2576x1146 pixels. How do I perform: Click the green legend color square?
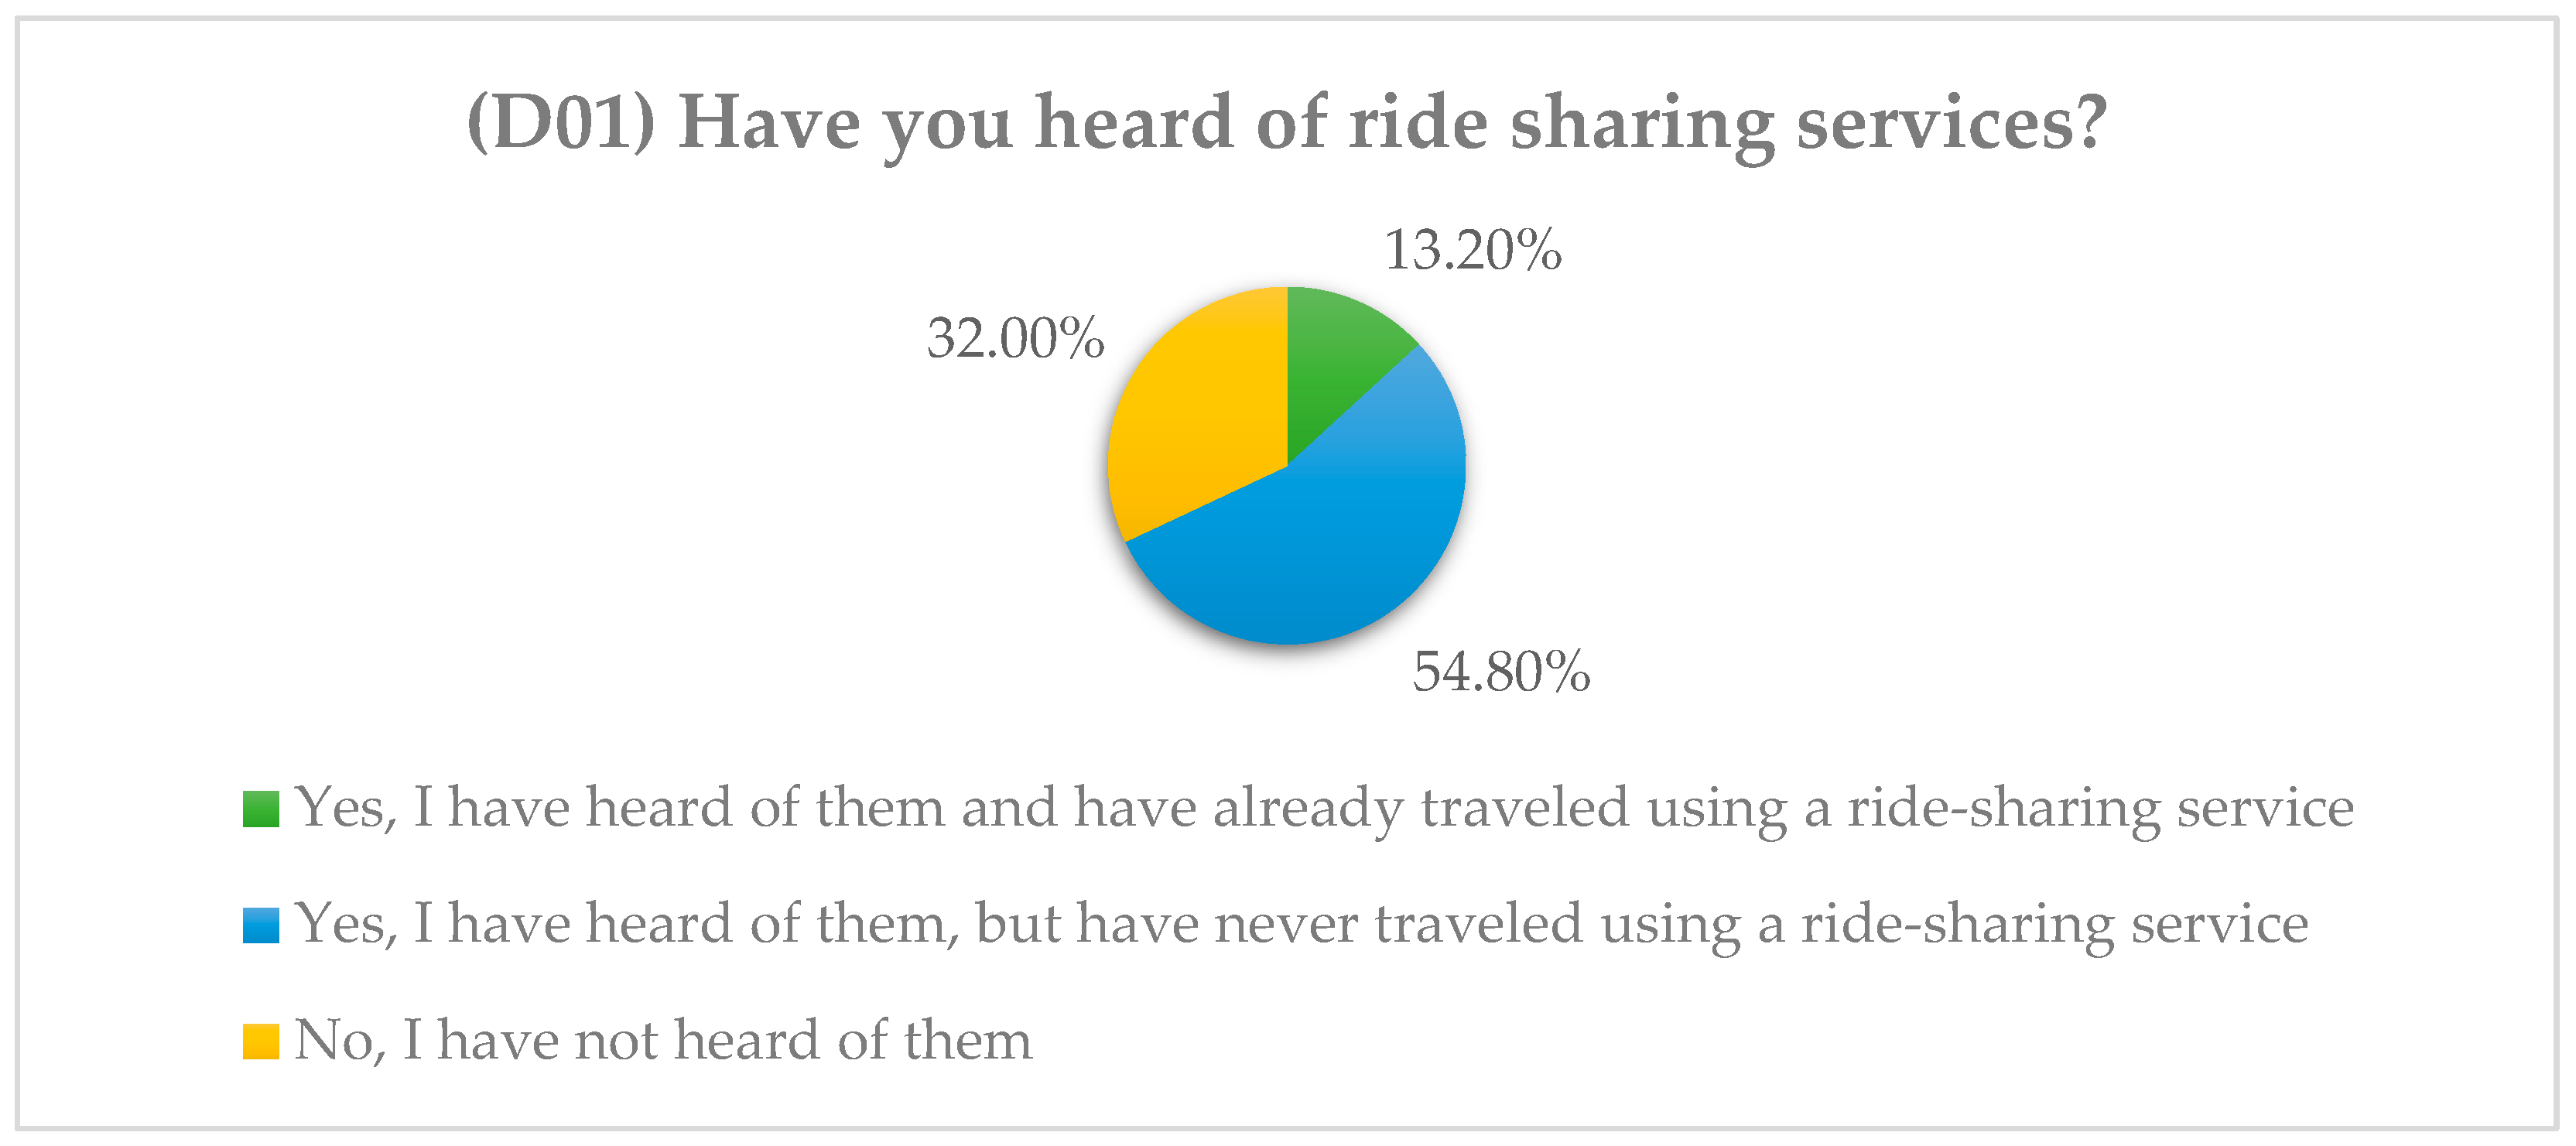coord(261,809)
